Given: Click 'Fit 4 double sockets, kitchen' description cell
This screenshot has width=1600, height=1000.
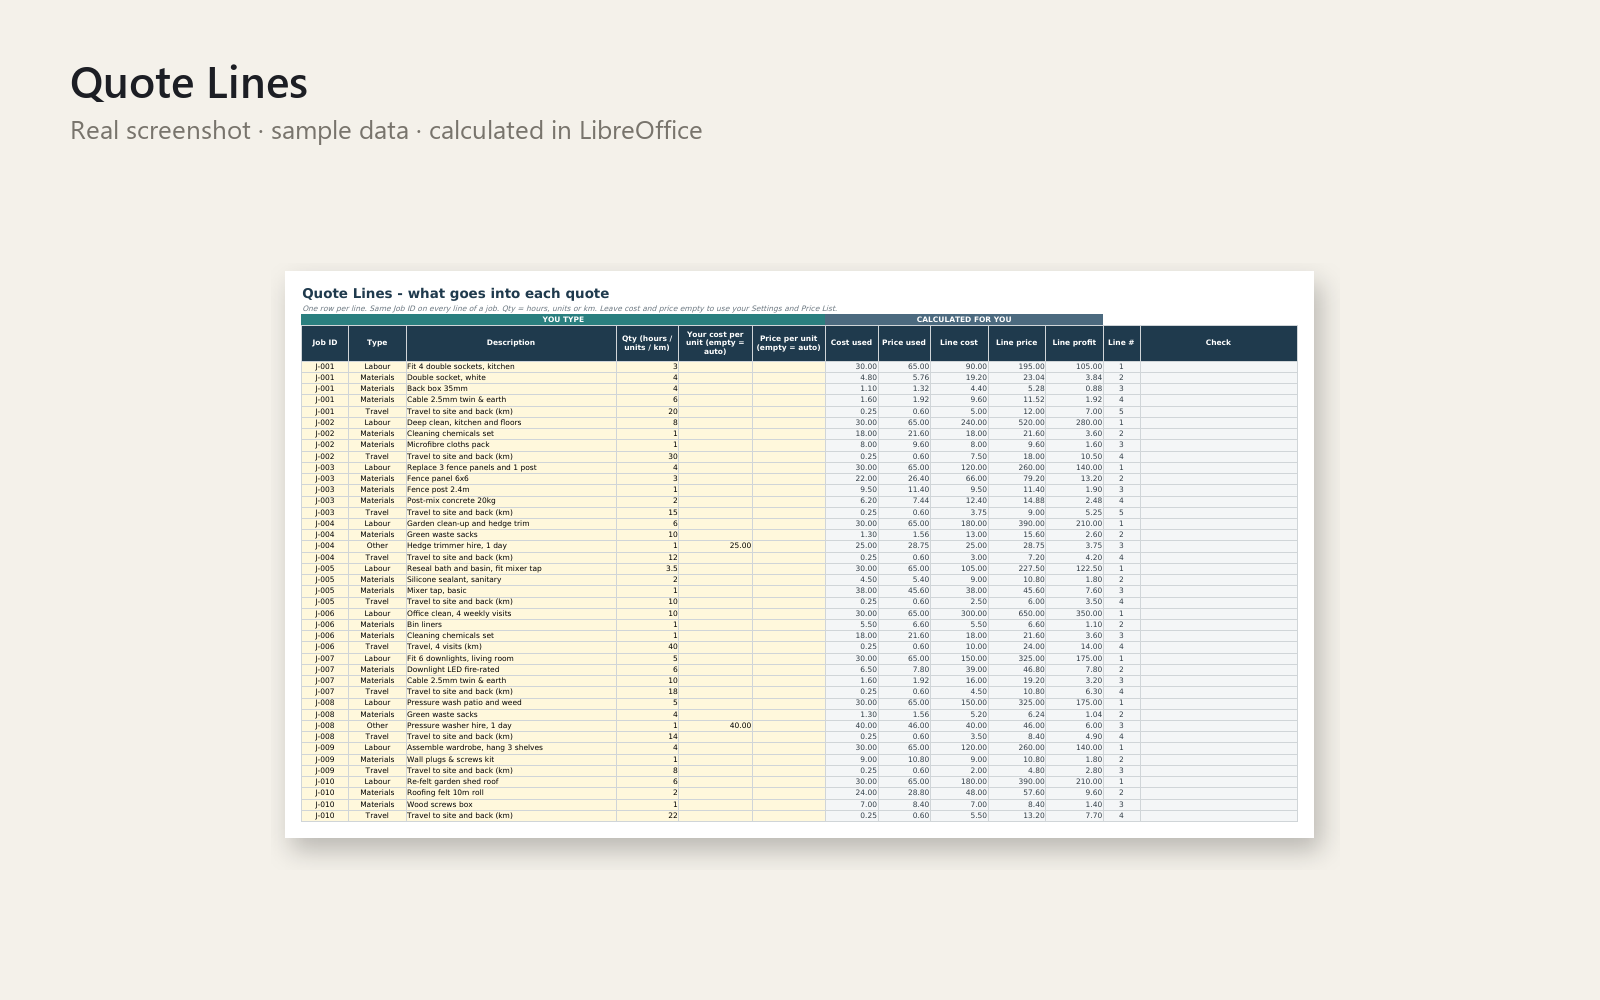Looking at the screenshot, I should (x=511, y=367).
